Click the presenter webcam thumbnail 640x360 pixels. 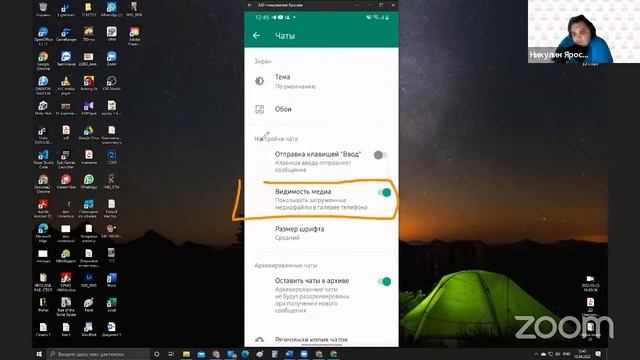[584, 31]
